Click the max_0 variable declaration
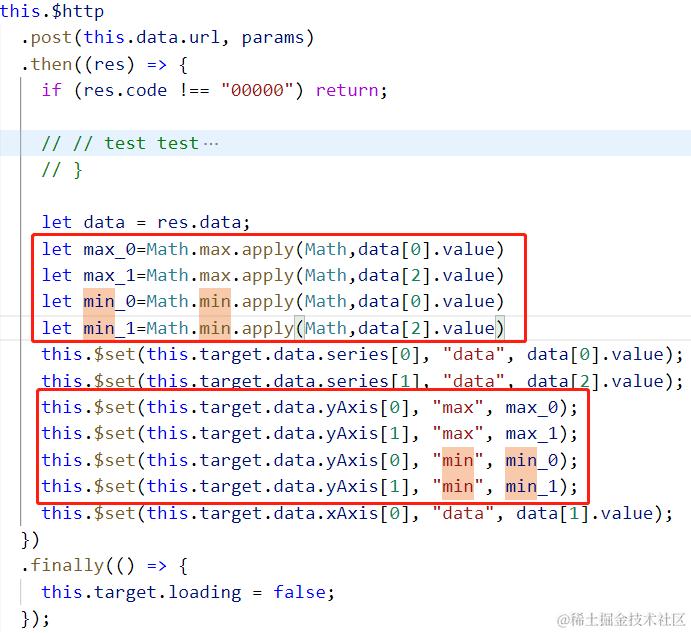691x633 pixels. pyautogui.click(x=273, y=249)
